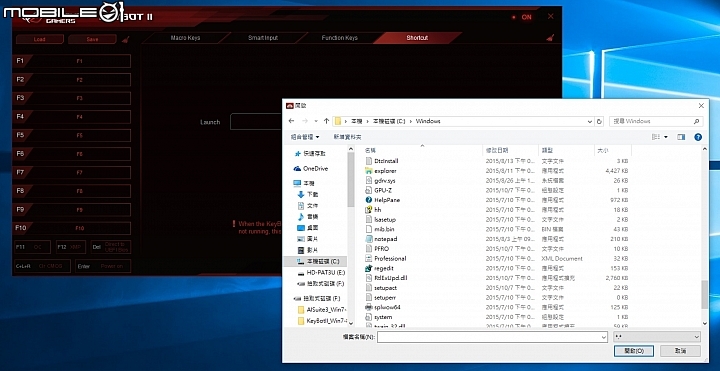Click the Save profile button
This screenshot has width=720, height=371.
click(92, 39)
